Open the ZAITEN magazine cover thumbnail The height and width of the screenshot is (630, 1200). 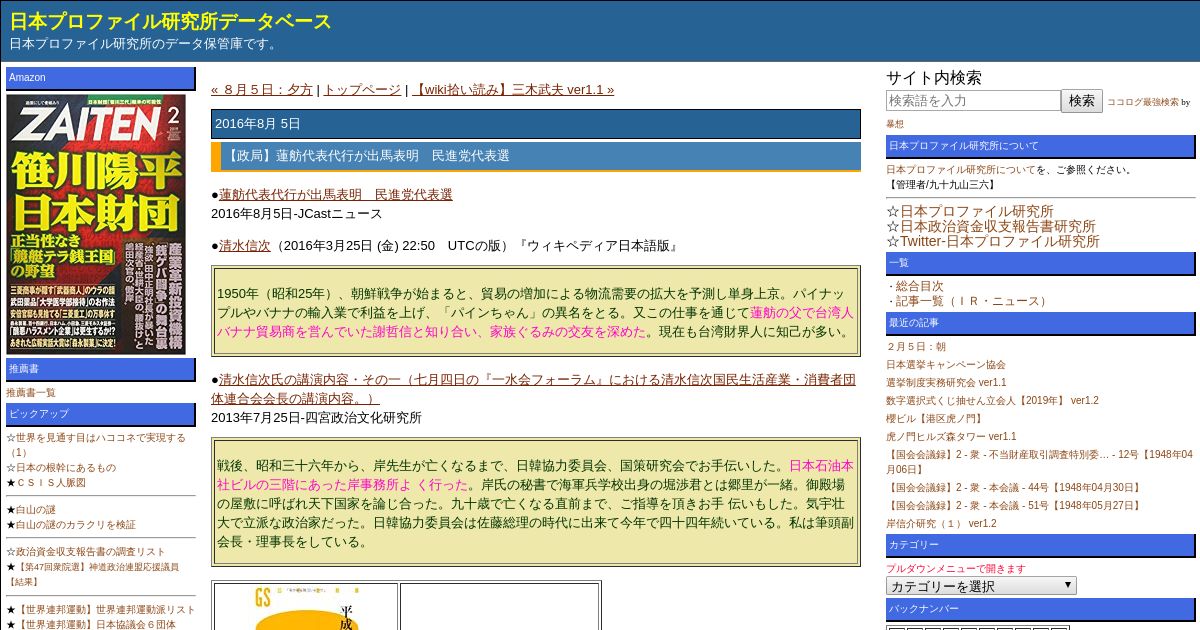pos(95,224)
